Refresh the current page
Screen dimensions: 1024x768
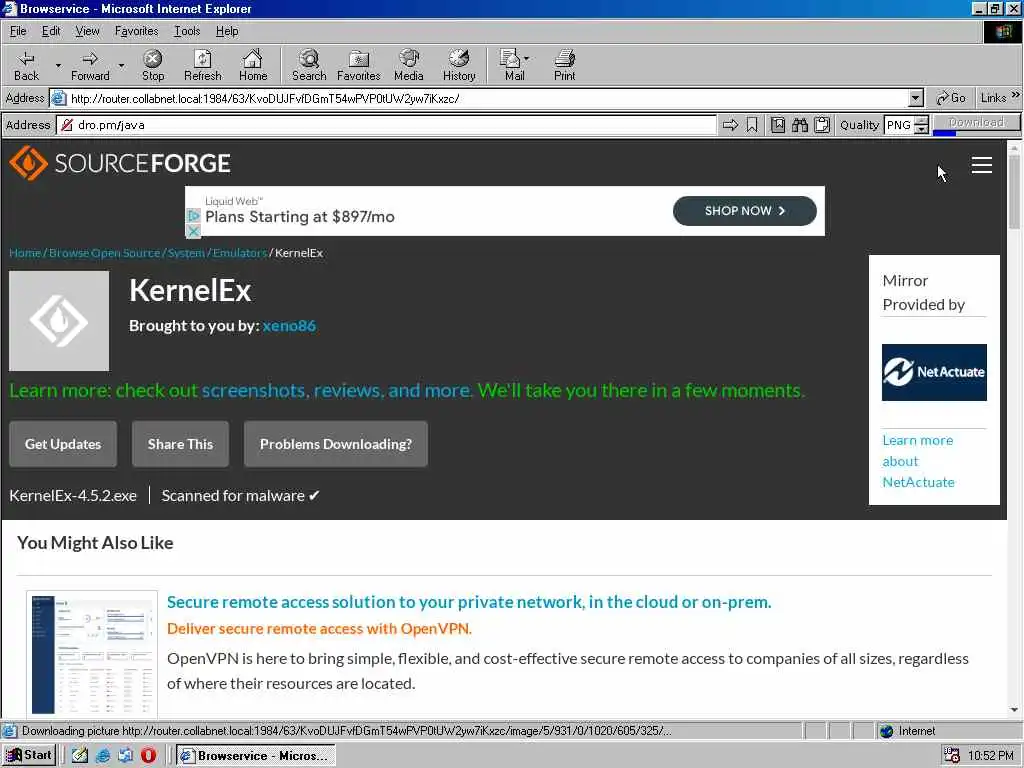(x=202, y=65)
